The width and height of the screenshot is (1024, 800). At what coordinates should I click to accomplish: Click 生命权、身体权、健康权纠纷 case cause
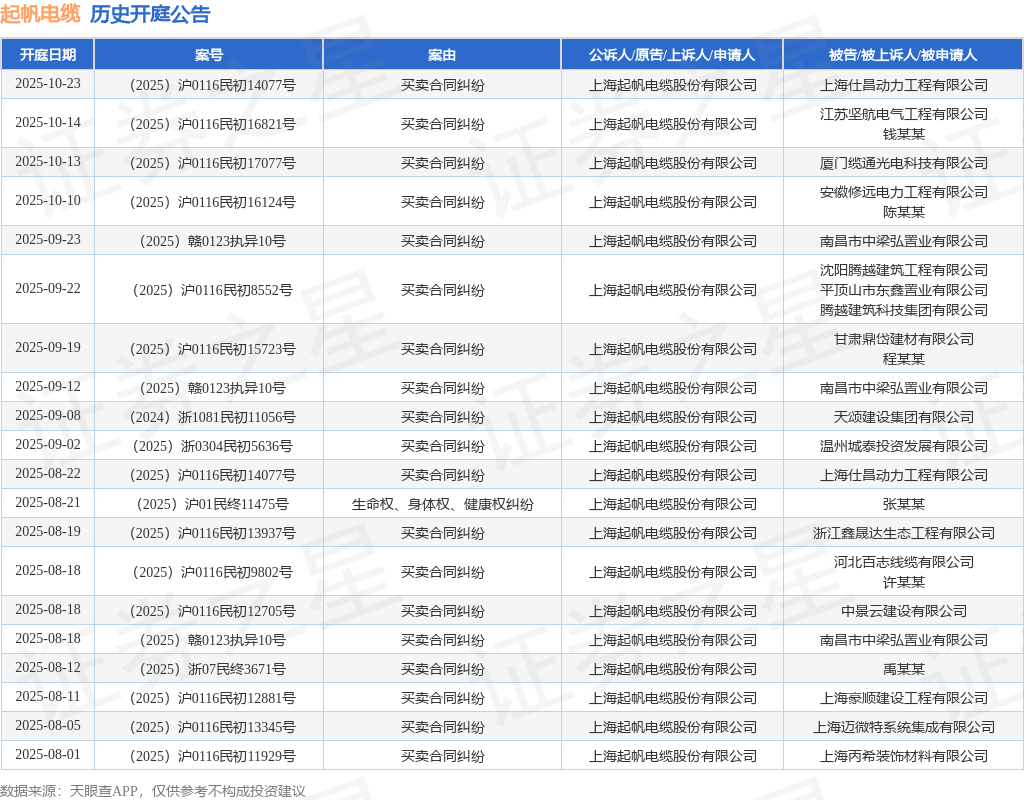tap(442, 504)
